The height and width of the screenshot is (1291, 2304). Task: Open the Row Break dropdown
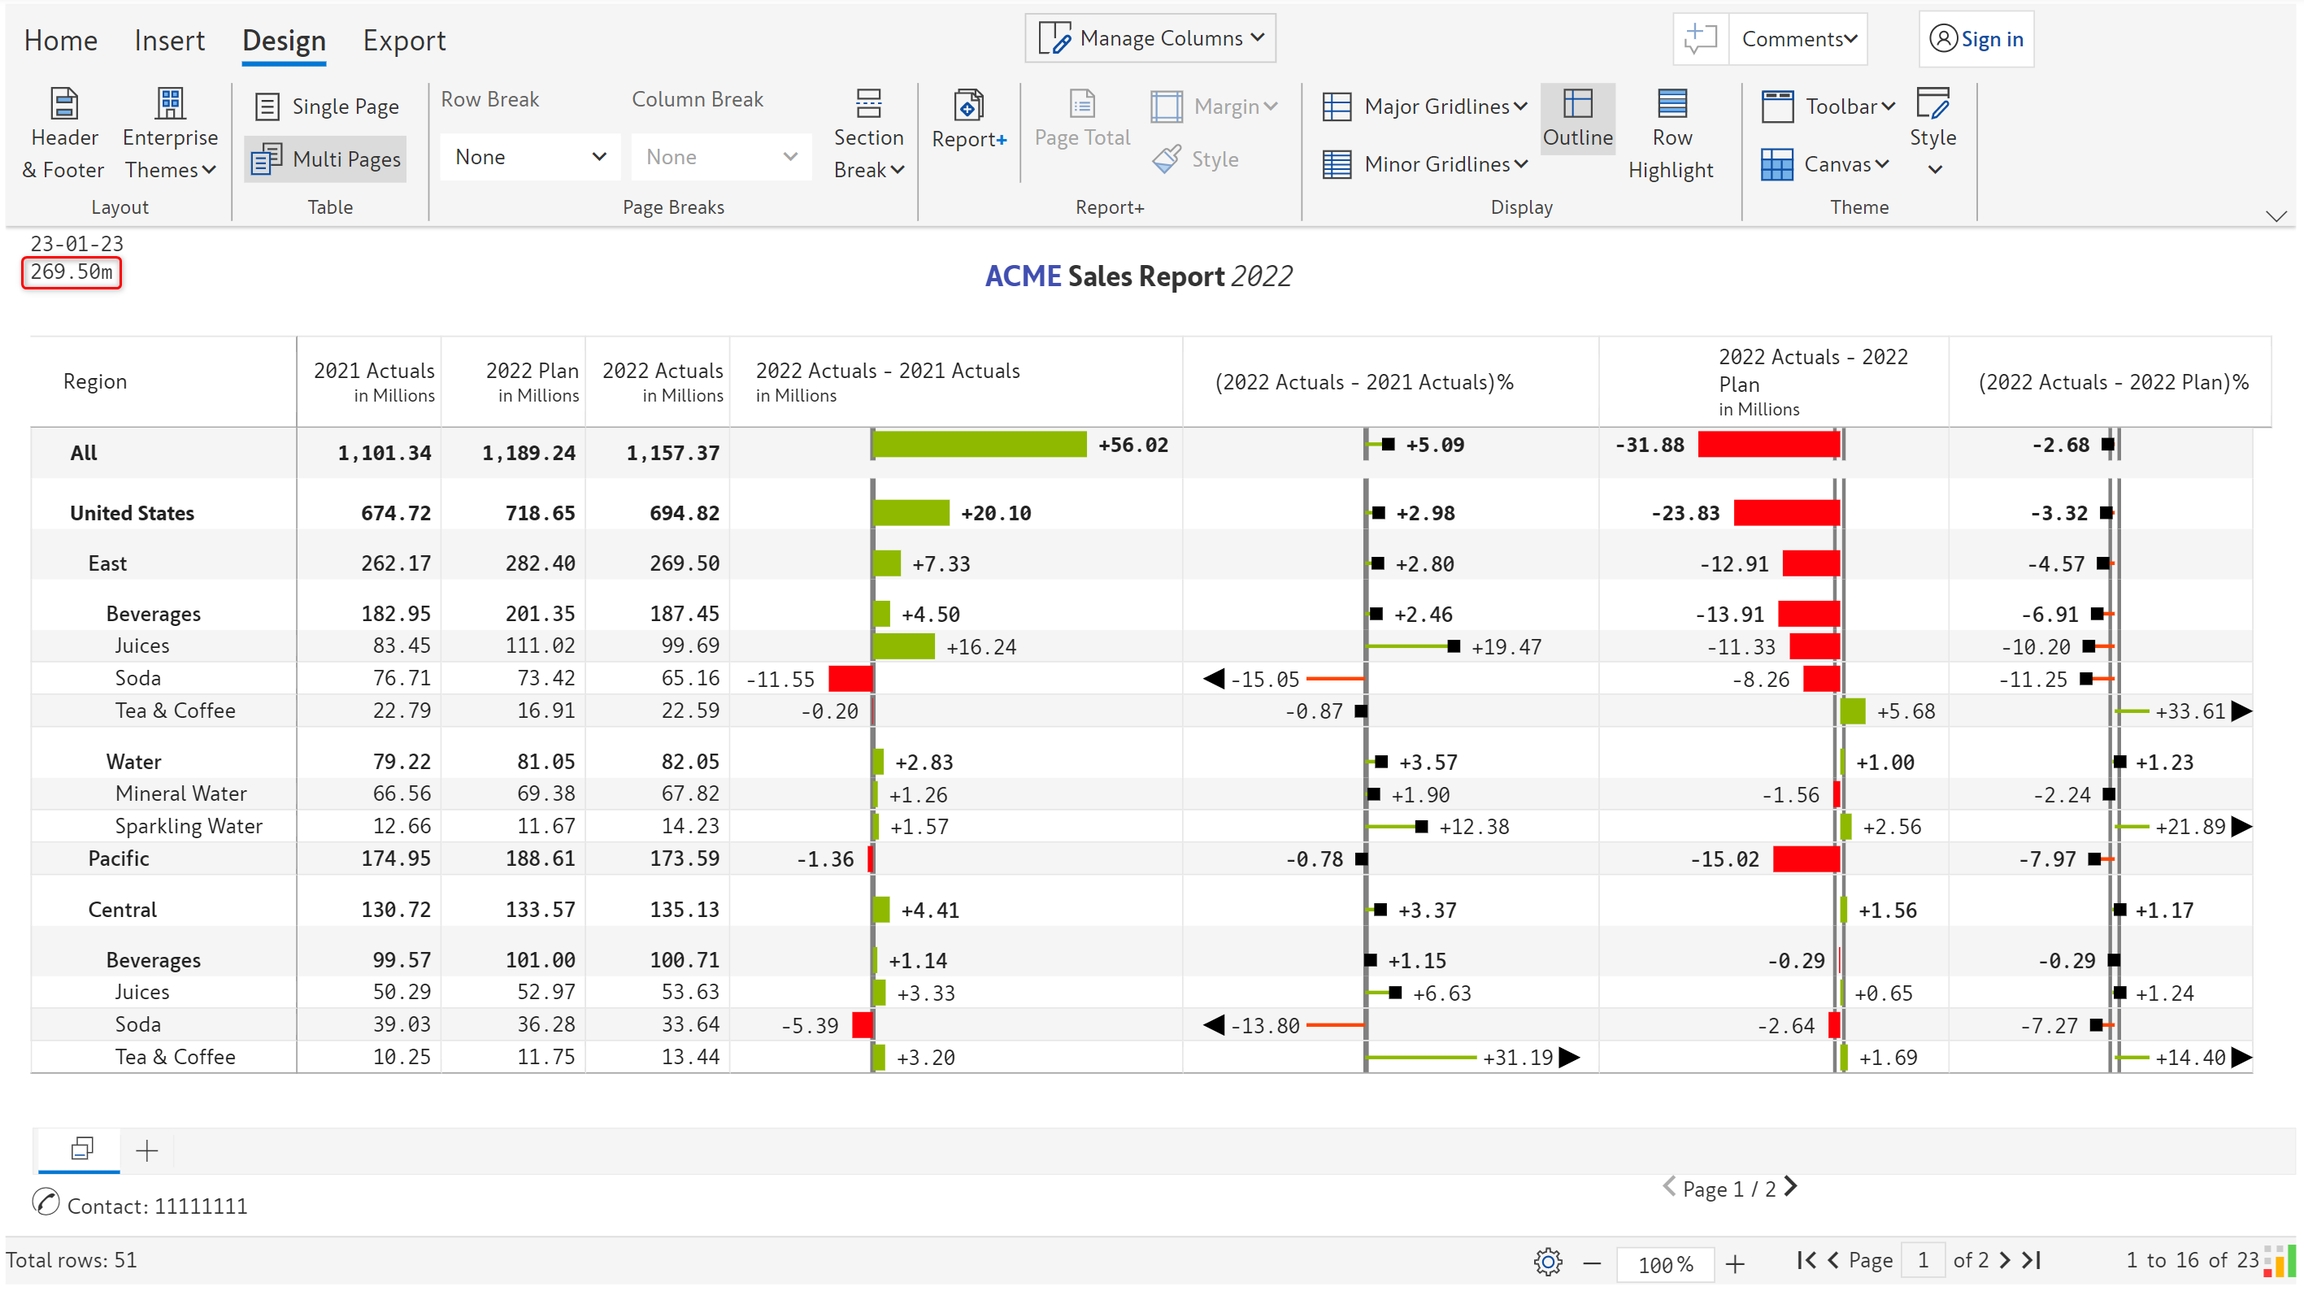point(529,157)
